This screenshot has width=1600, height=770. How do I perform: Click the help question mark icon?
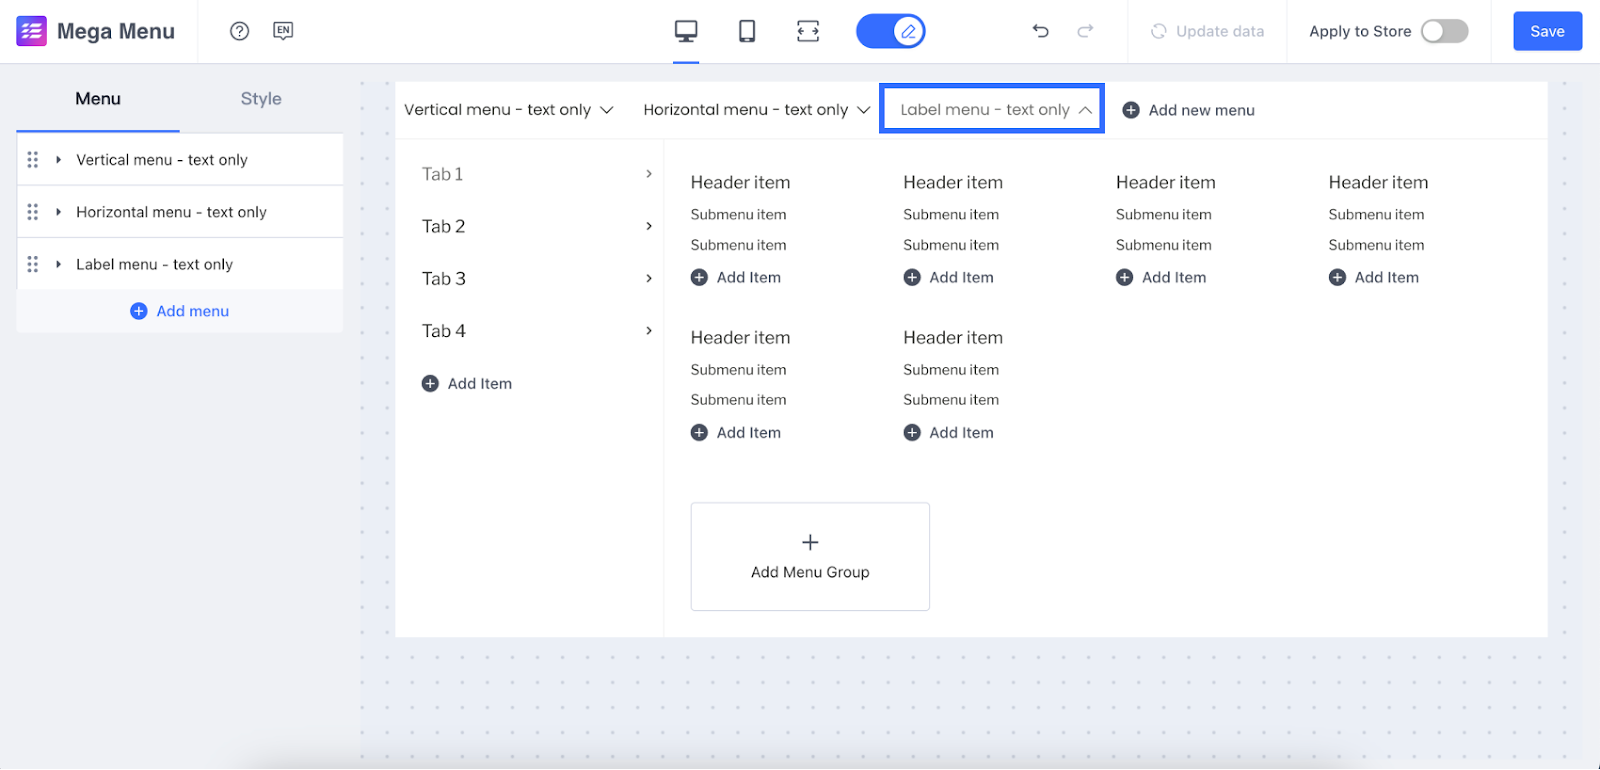pos(239,31)
